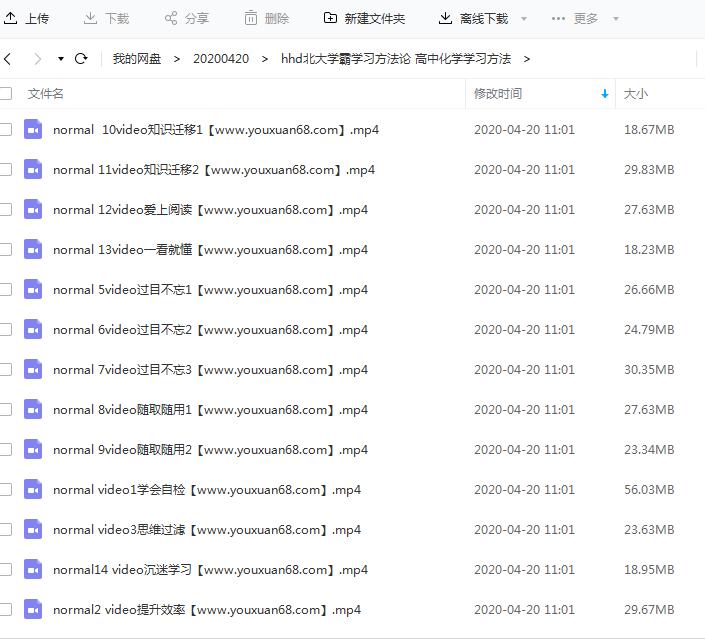
Task: Refresh the folder listing
Action: click(81, 58)
